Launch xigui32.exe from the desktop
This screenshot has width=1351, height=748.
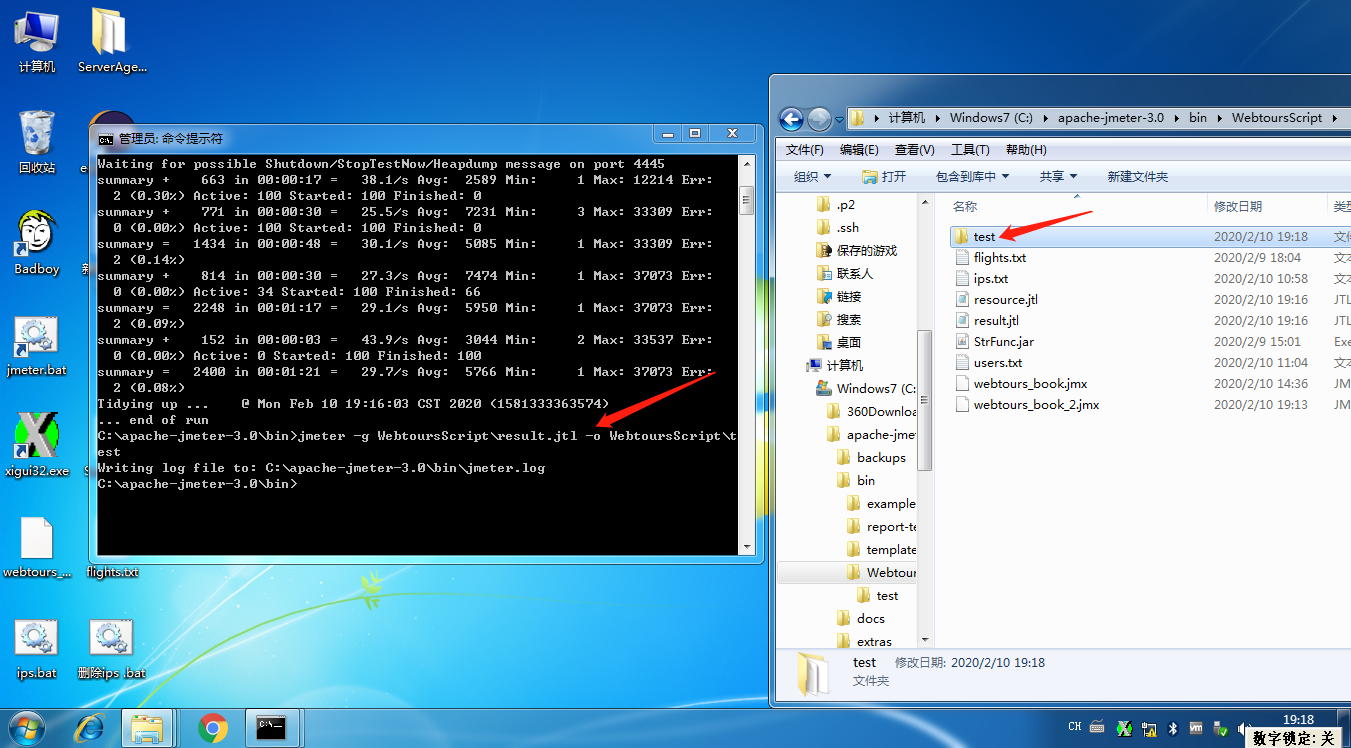click(x=37, y=446)
